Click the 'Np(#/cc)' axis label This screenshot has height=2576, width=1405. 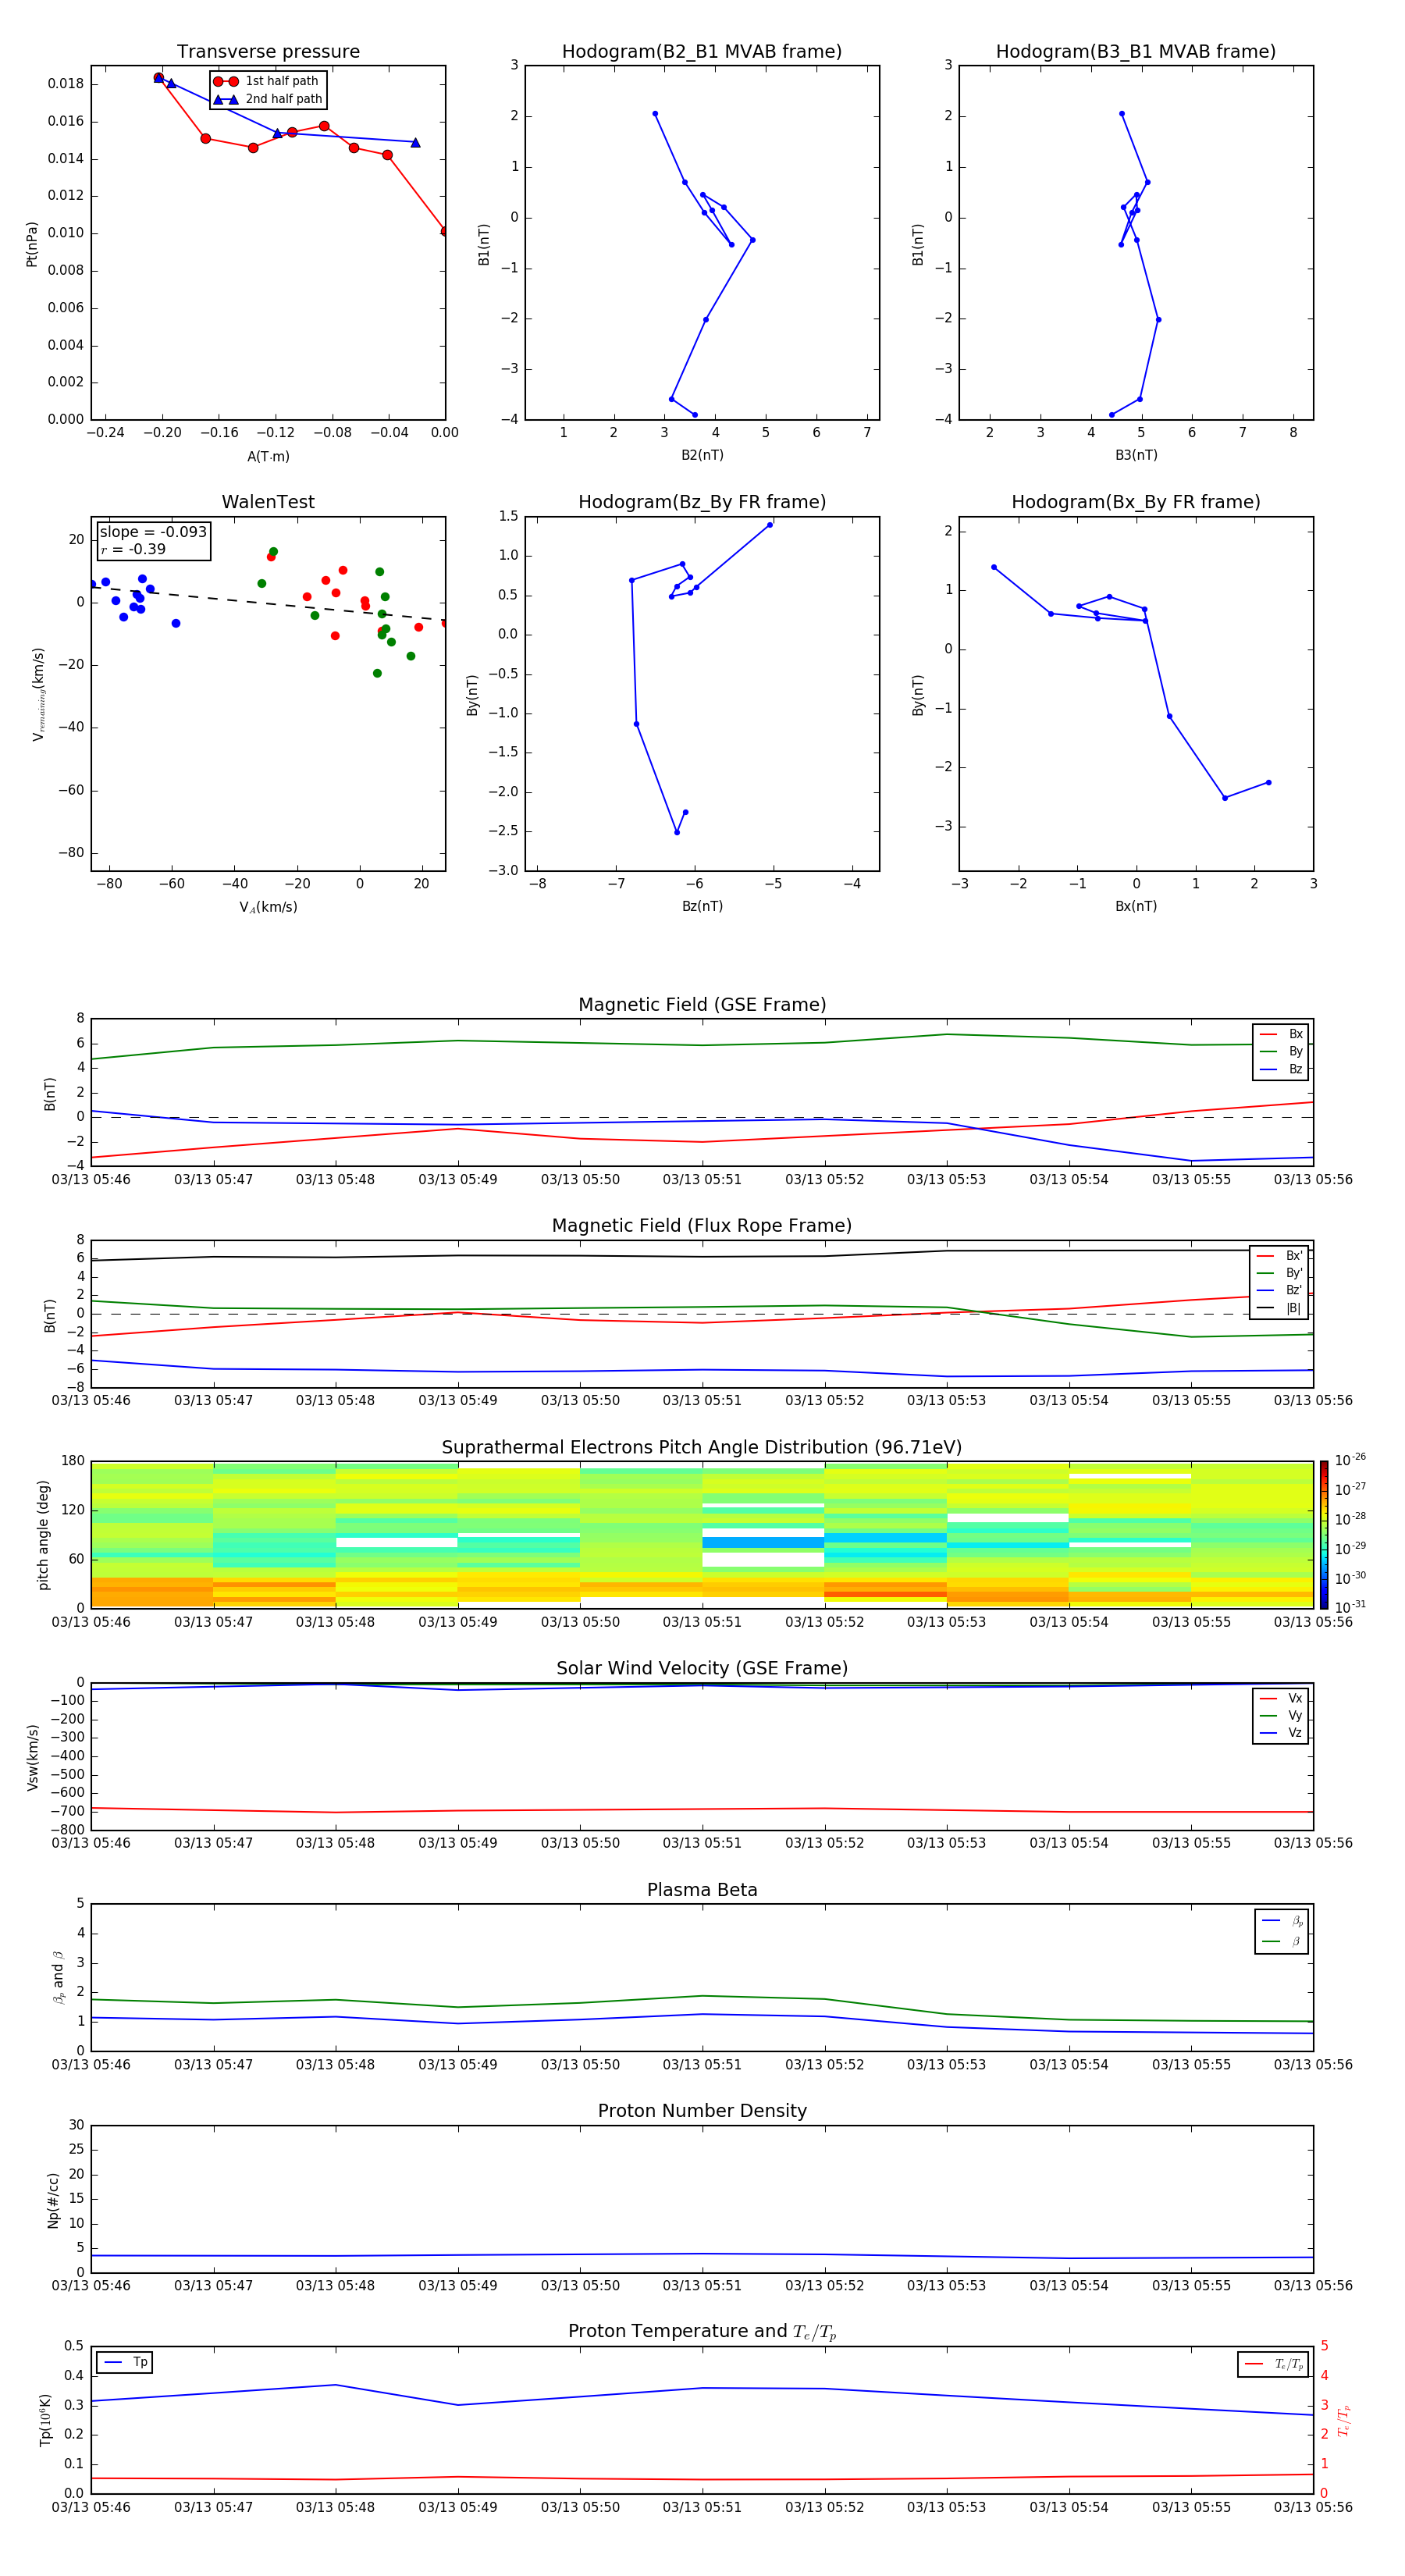click(53, 2199)
